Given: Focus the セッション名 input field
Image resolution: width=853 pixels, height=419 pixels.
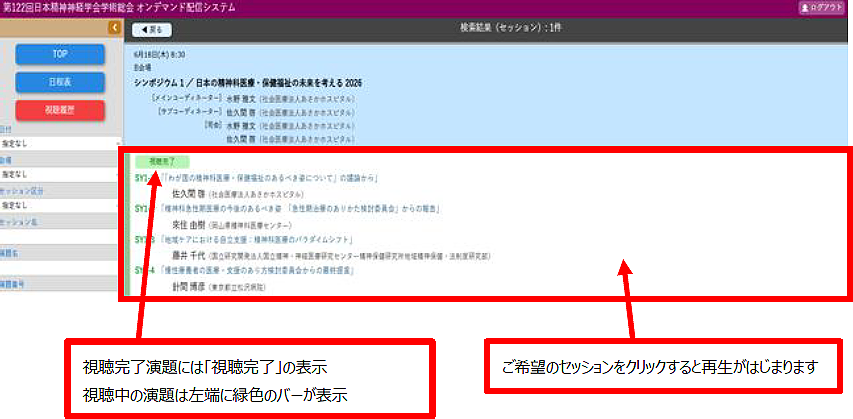Looking at the screenshot, I should [61, 237].
